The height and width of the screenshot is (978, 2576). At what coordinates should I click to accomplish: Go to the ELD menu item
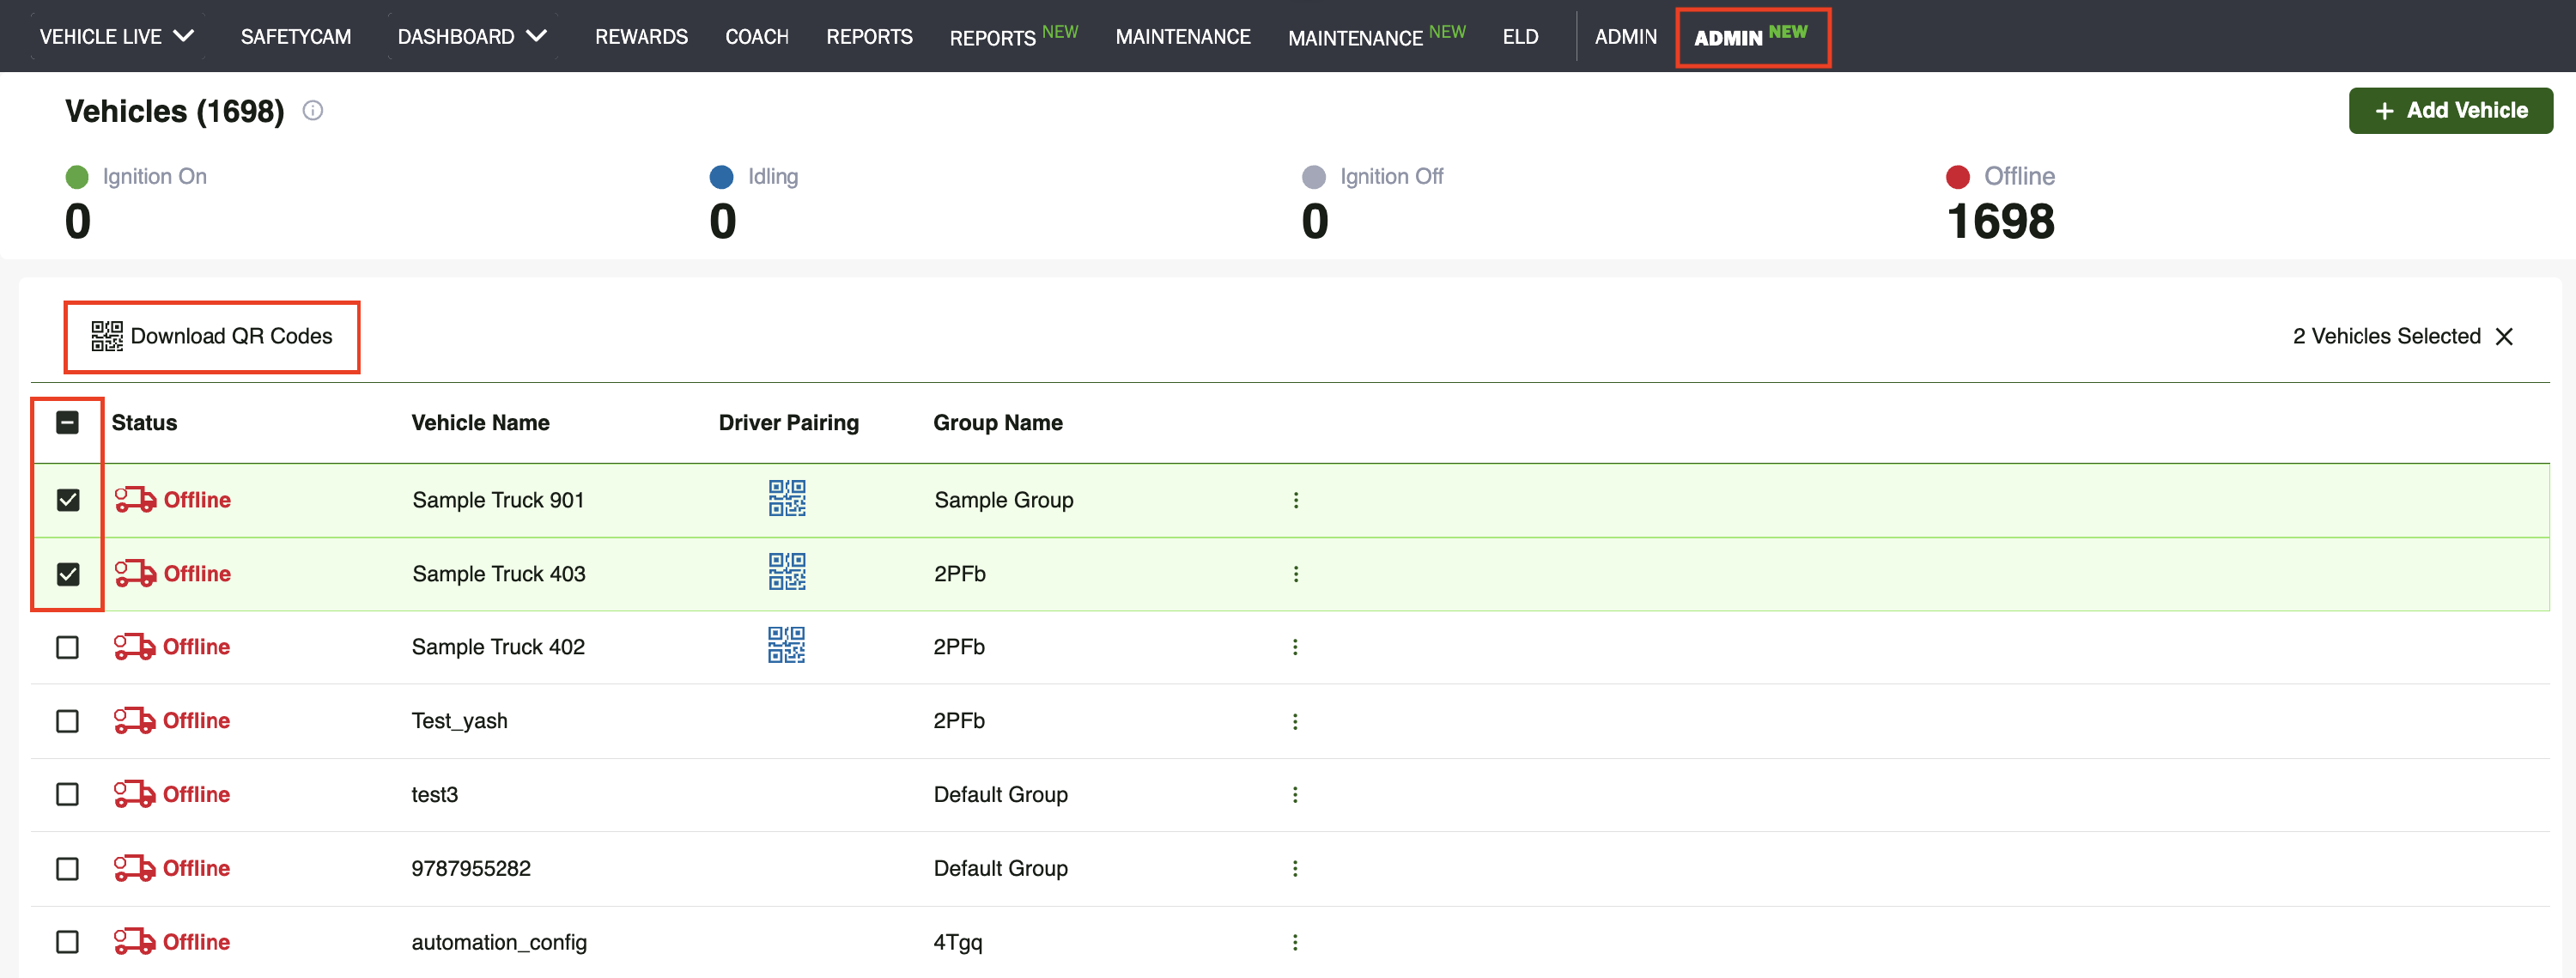coord(1520,37)
